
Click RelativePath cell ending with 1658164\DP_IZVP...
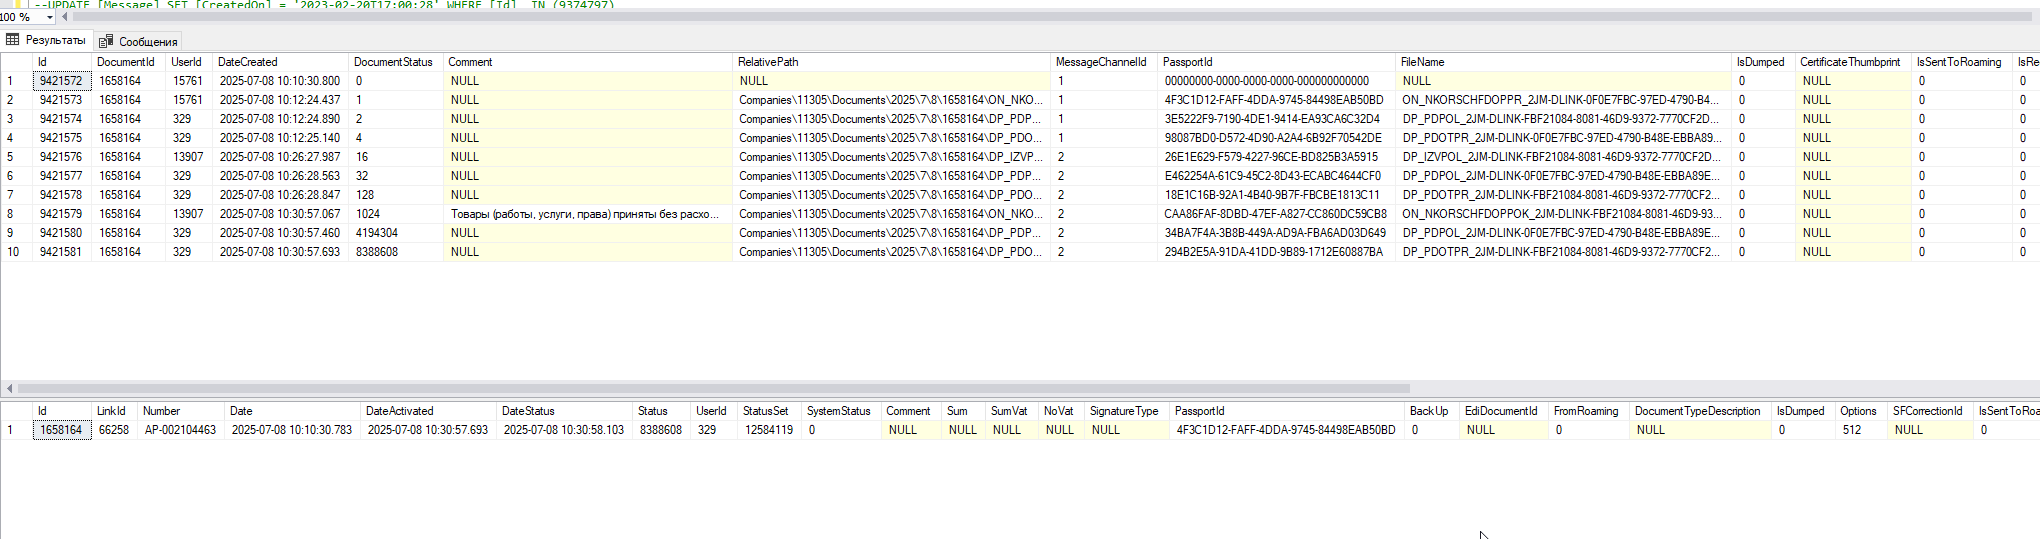click(891, 157)
